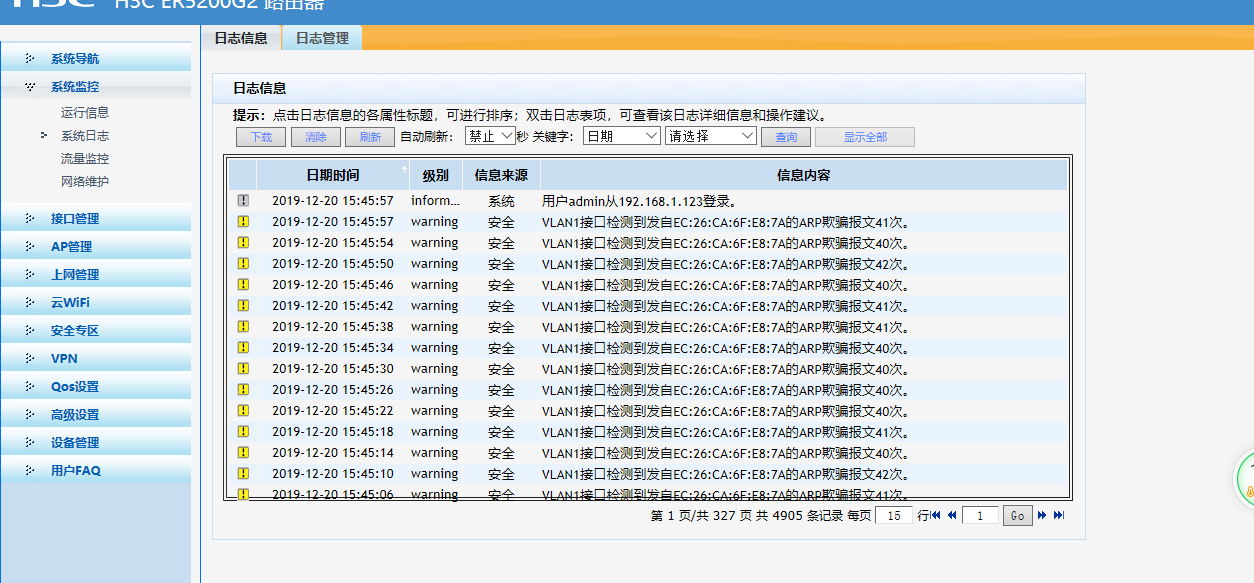Click the warning icon on the 15:45:38 row

point(243,327)
